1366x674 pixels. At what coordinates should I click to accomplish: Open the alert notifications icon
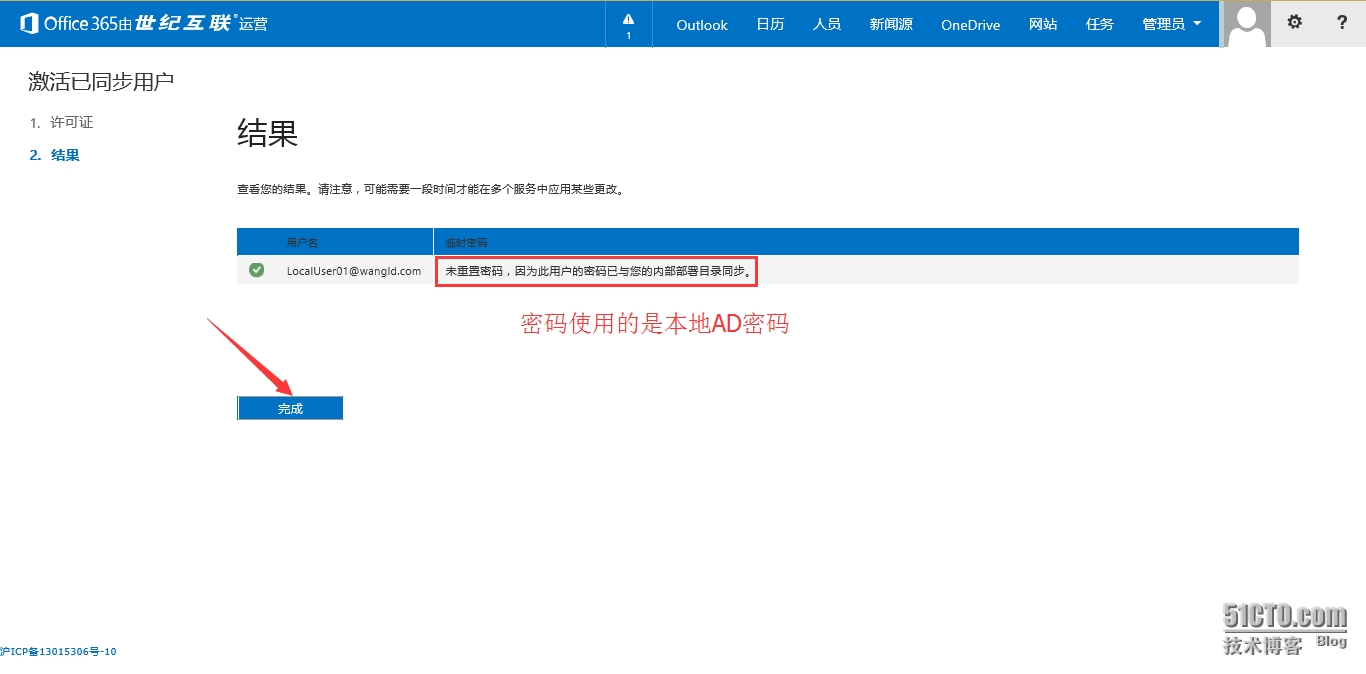[628, 24]
